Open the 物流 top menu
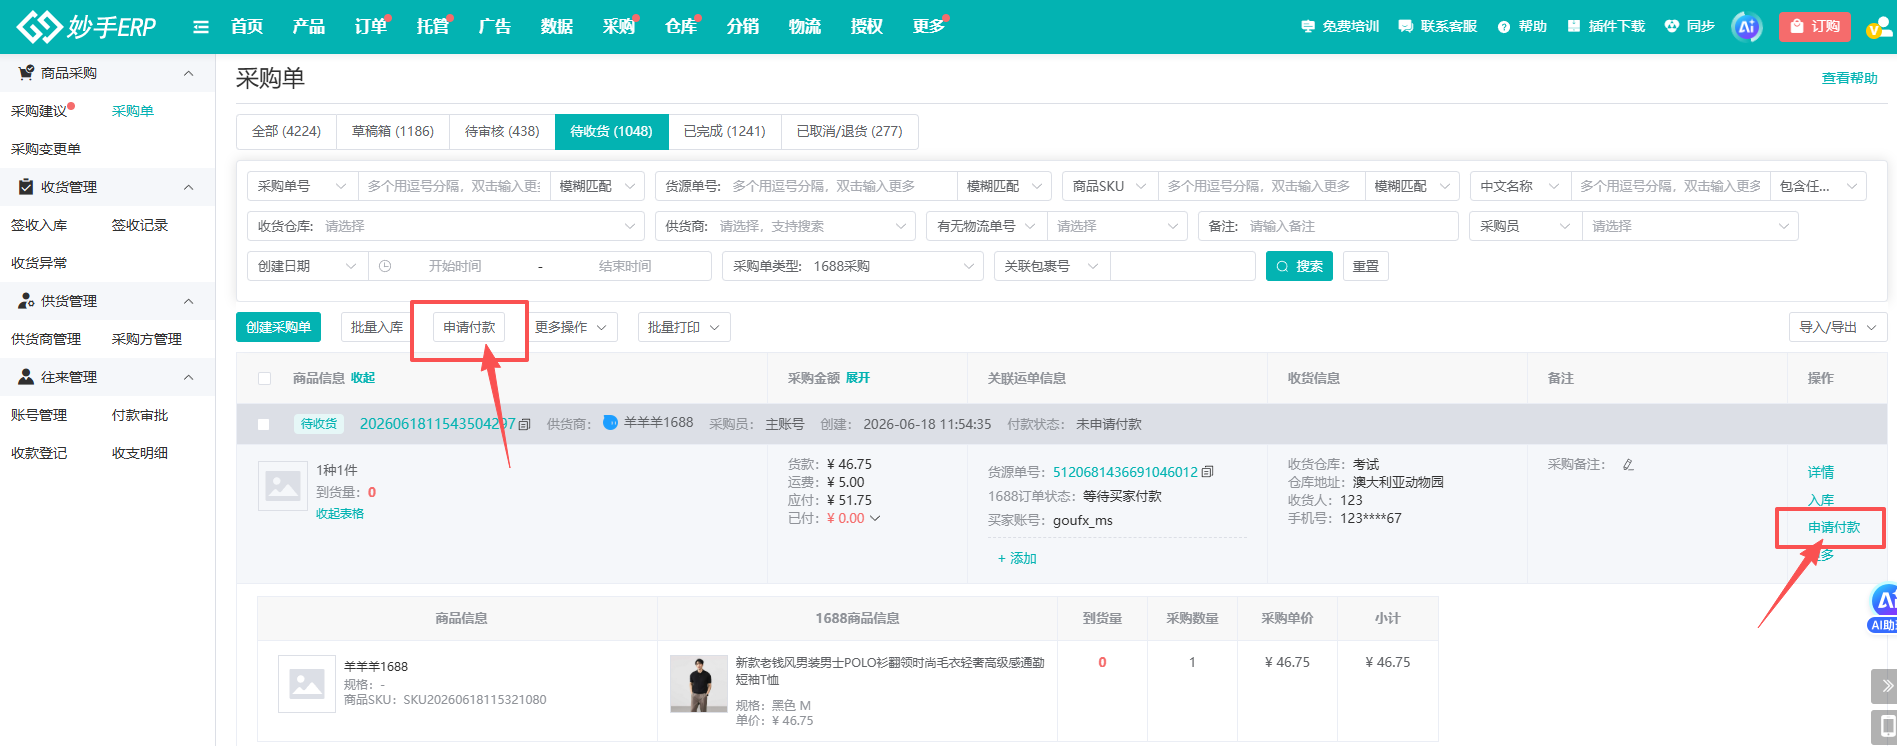This screenshot has height=746, width=1897. [805, 26]
